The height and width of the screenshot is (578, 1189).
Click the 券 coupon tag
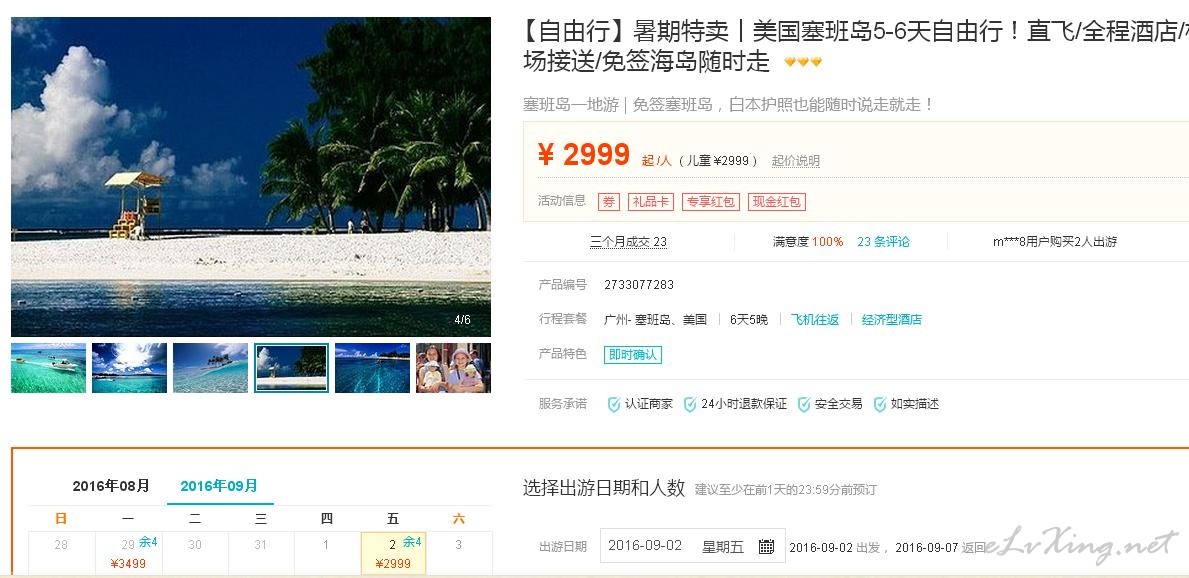tap(609, 202)
